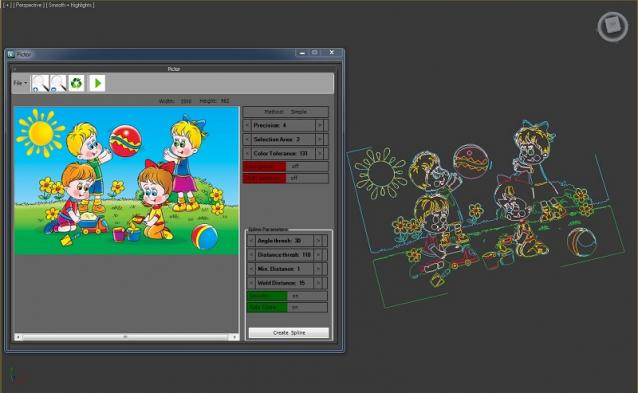Click the zoom in magnifier icon
The width and height of the screenshot is (638, 393).
point(40,83)
